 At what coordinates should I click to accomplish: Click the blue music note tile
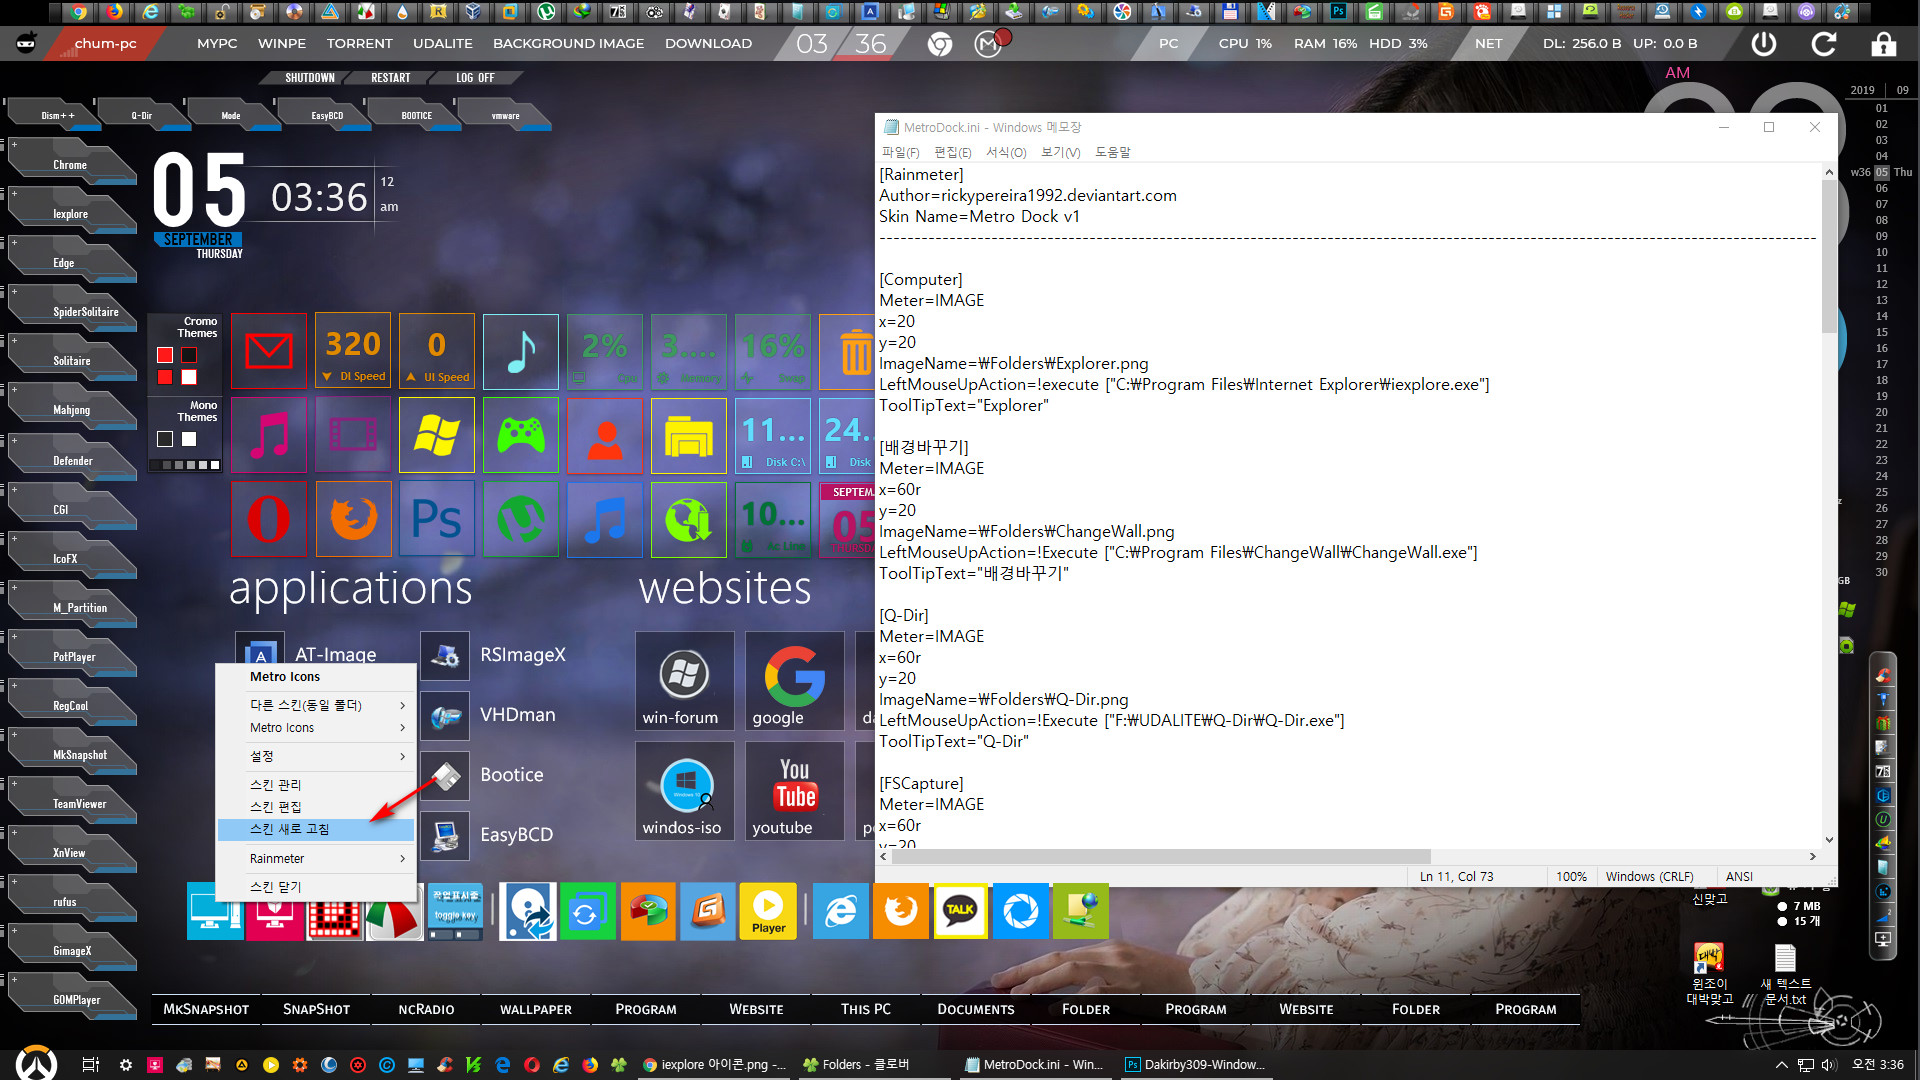605,519
